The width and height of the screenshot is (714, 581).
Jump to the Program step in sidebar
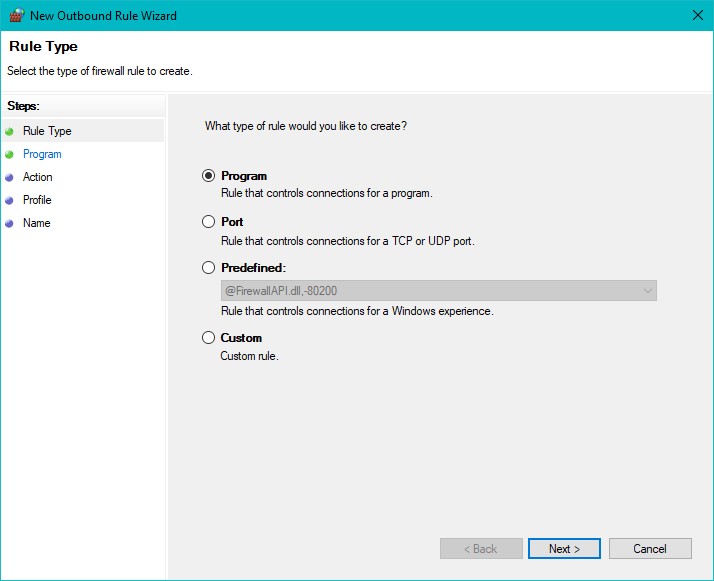point(42,154)
